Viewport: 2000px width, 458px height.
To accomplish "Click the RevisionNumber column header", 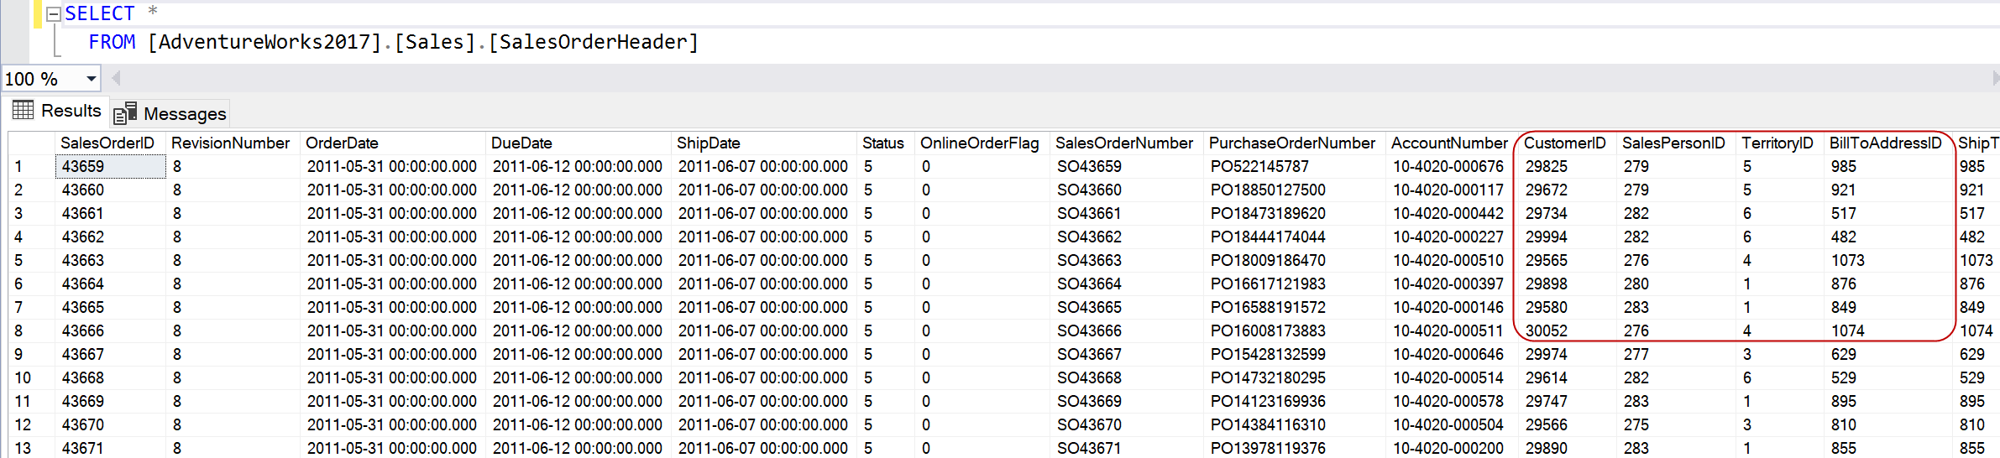I will click(231, 143).
